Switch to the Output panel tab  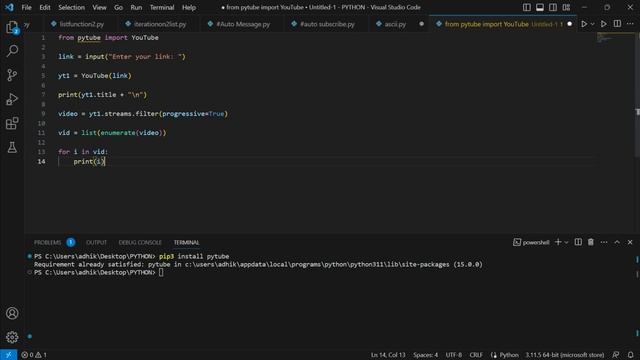point(96,242)
